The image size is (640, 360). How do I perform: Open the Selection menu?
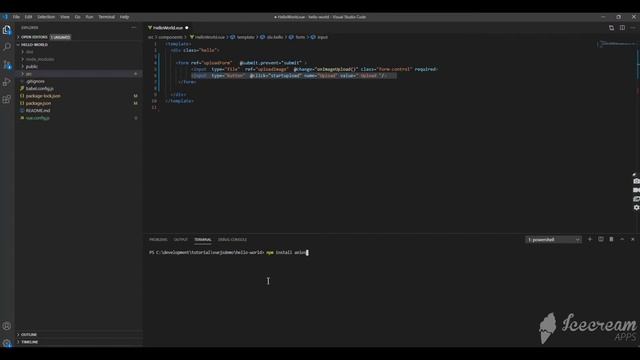[x=46, y=17]
